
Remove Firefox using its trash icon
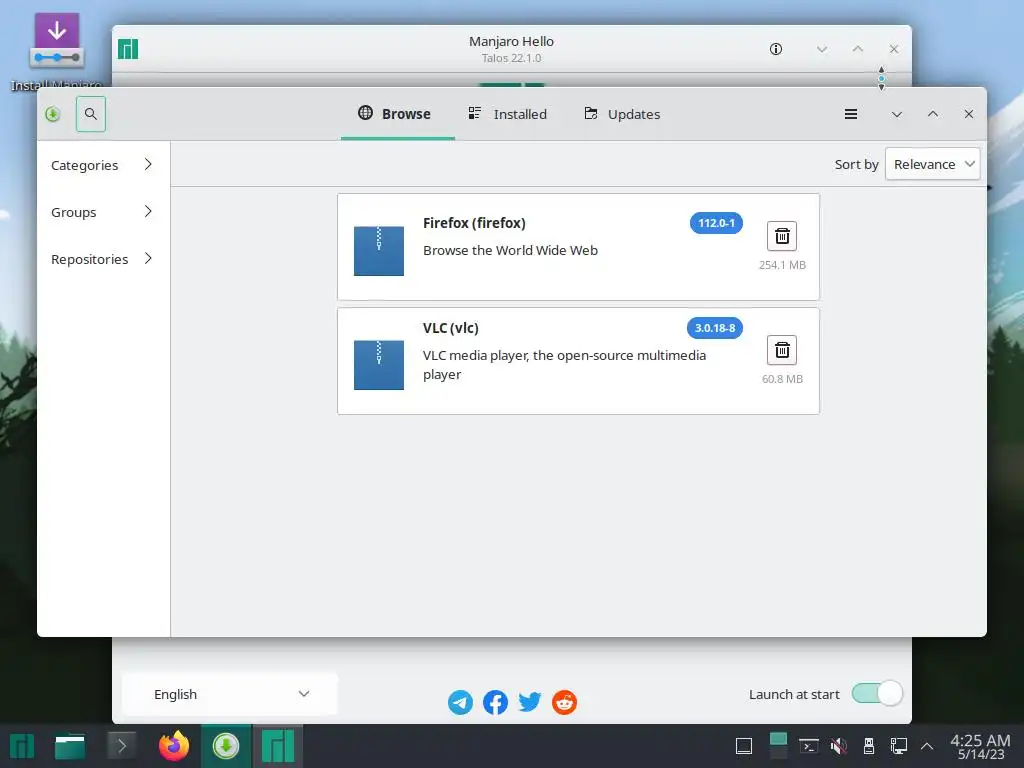(782, 236)
